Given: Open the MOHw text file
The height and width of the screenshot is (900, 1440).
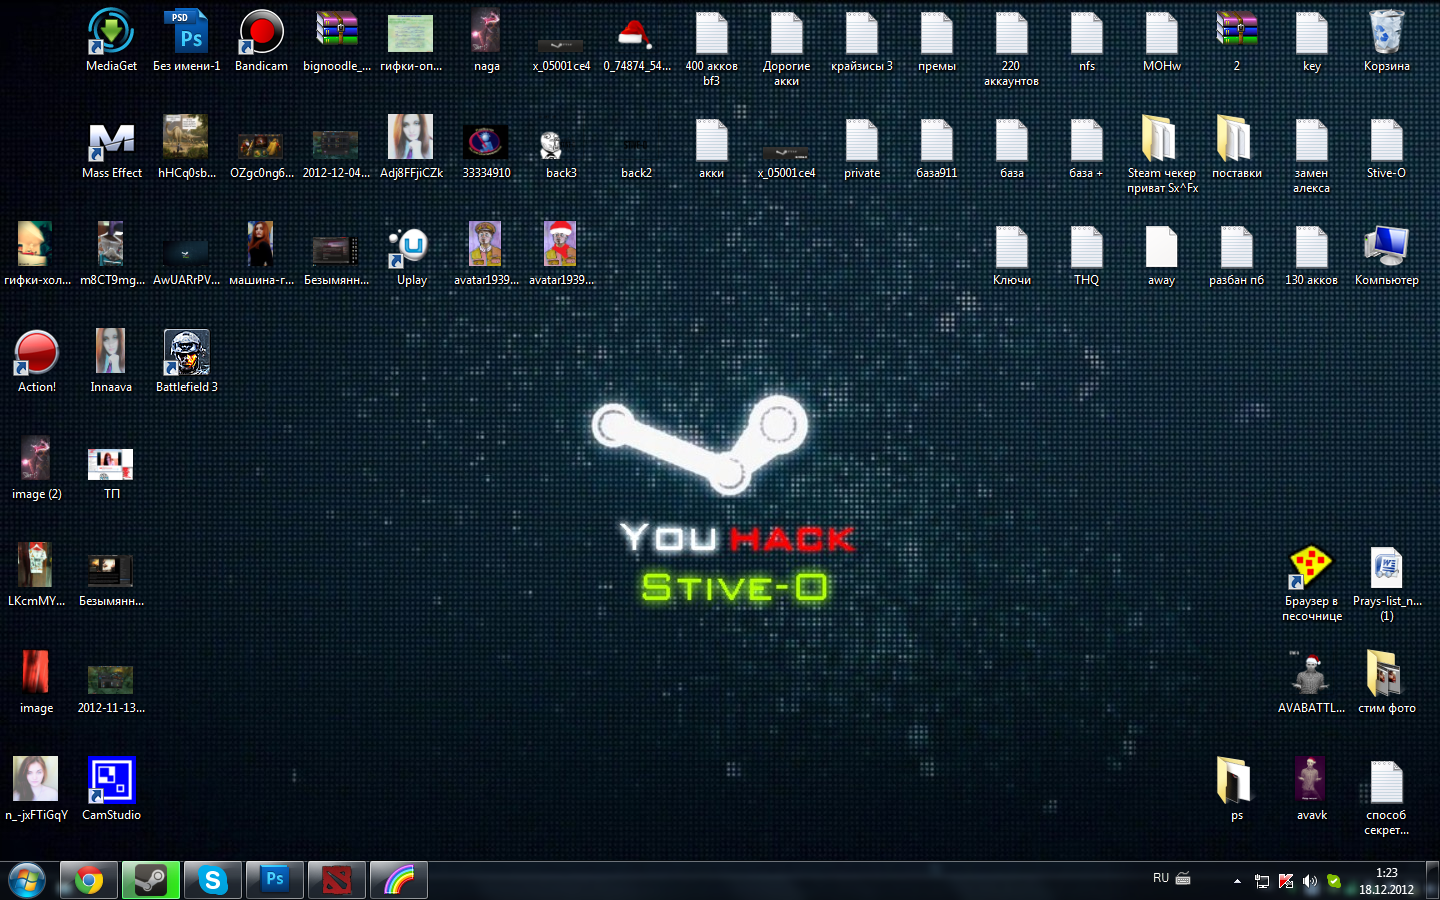Looking at the screenshot, I should click(1161, 40).
